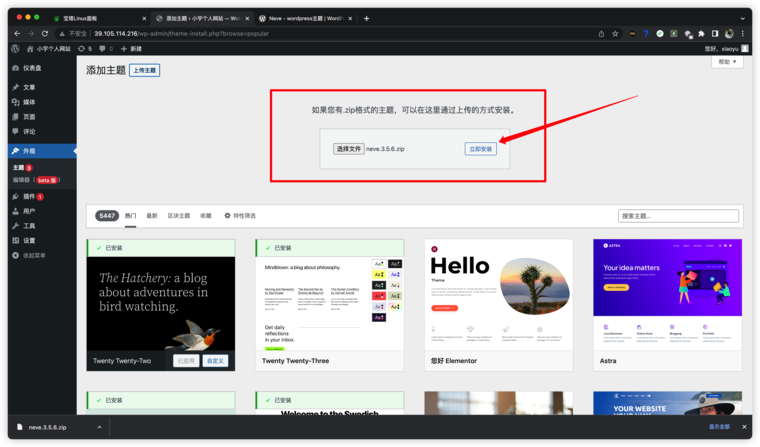Select the 区块主题 block themes tab
The width and height of the screenshot is (760, 447).
(179, 216)
